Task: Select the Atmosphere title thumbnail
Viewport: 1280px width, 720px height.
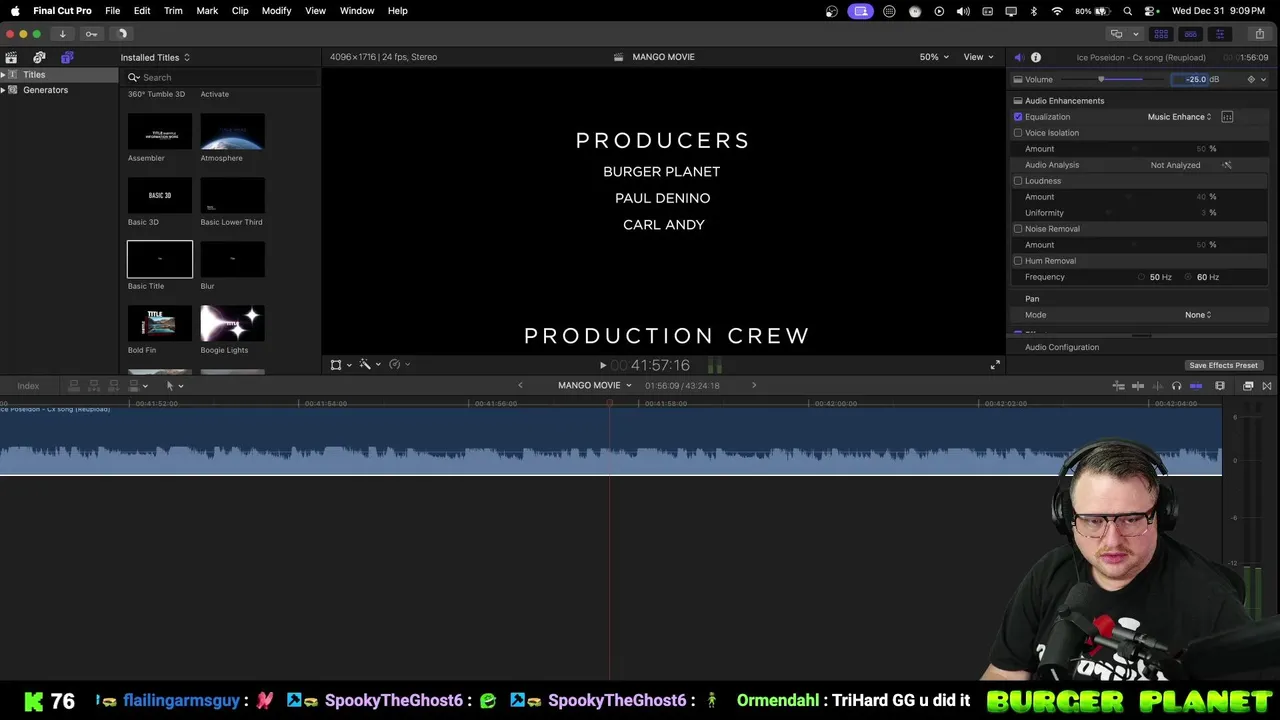Action: coord(232,131)
